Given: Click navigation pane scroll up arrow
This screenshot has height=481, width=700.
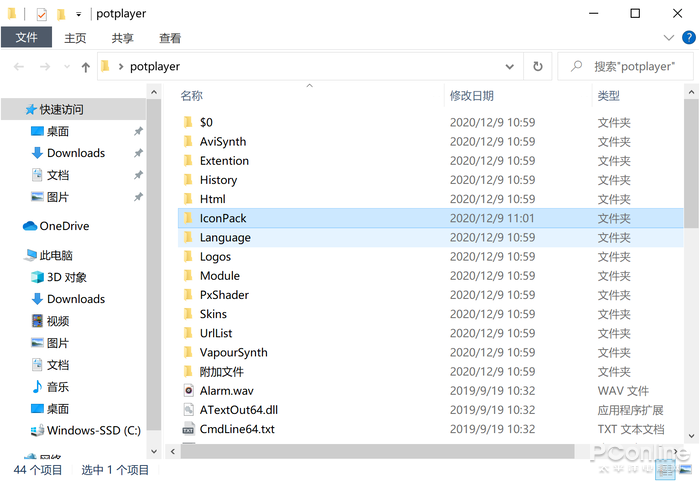Looking at the screenshot, I should (x=154, y=92).
